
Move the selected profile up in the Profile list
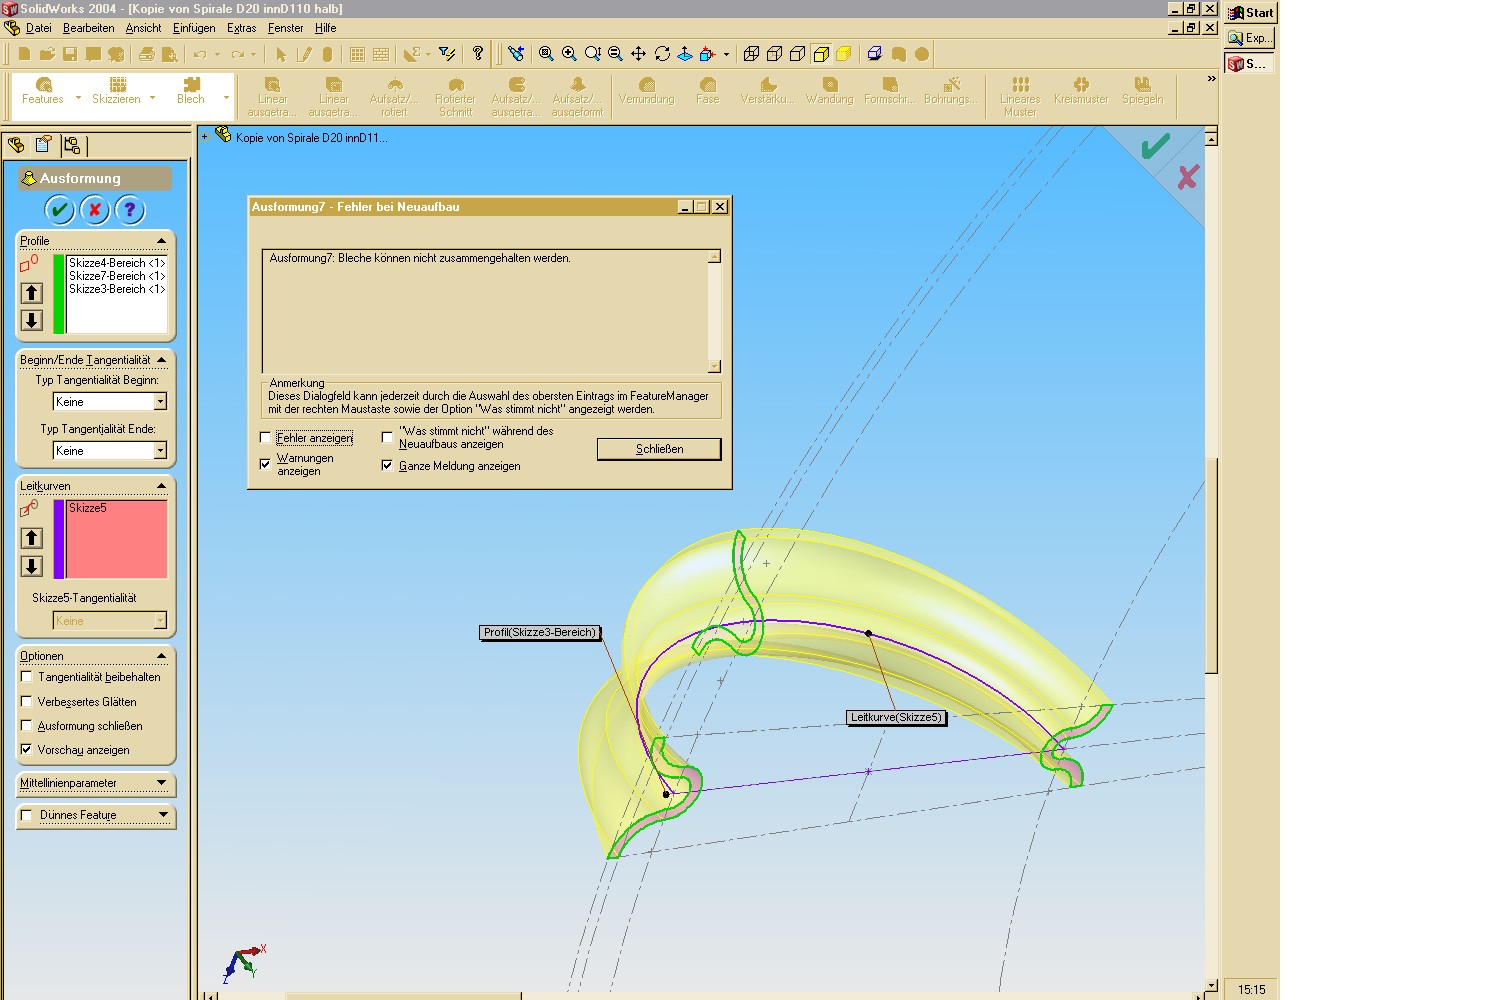[32, 293]
